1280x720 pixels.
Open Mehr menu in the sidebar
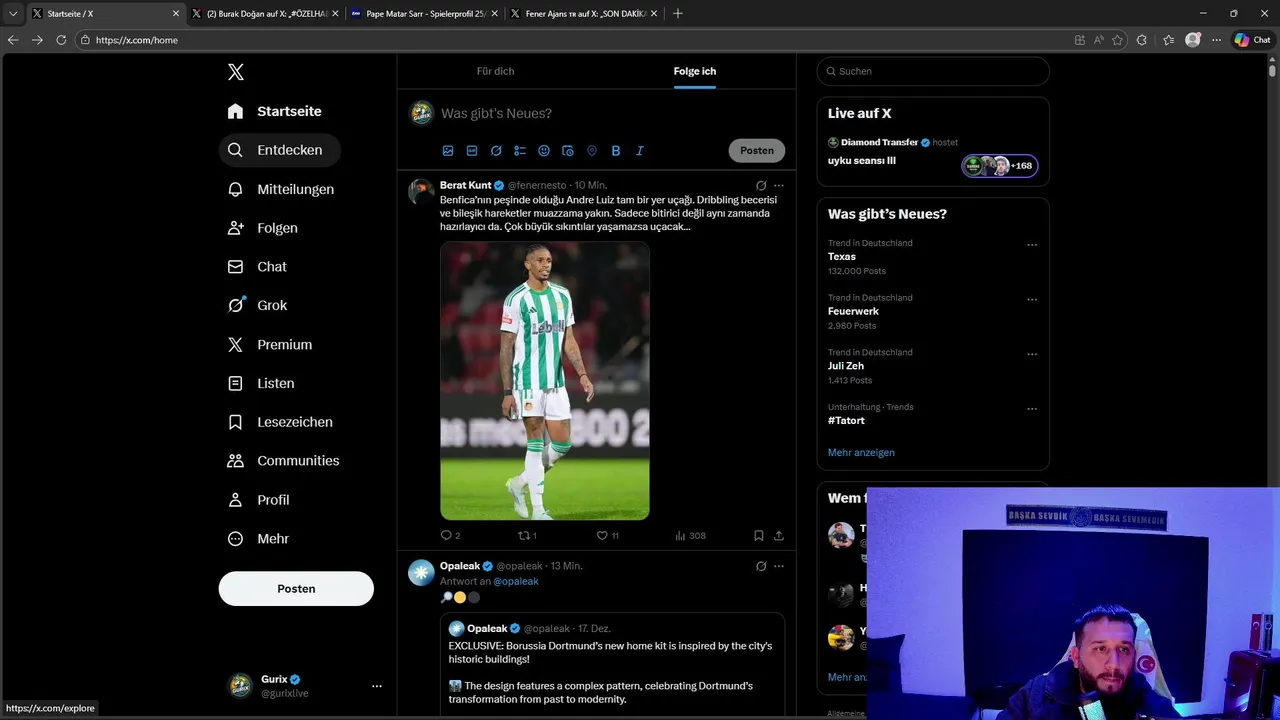(259, 539)
